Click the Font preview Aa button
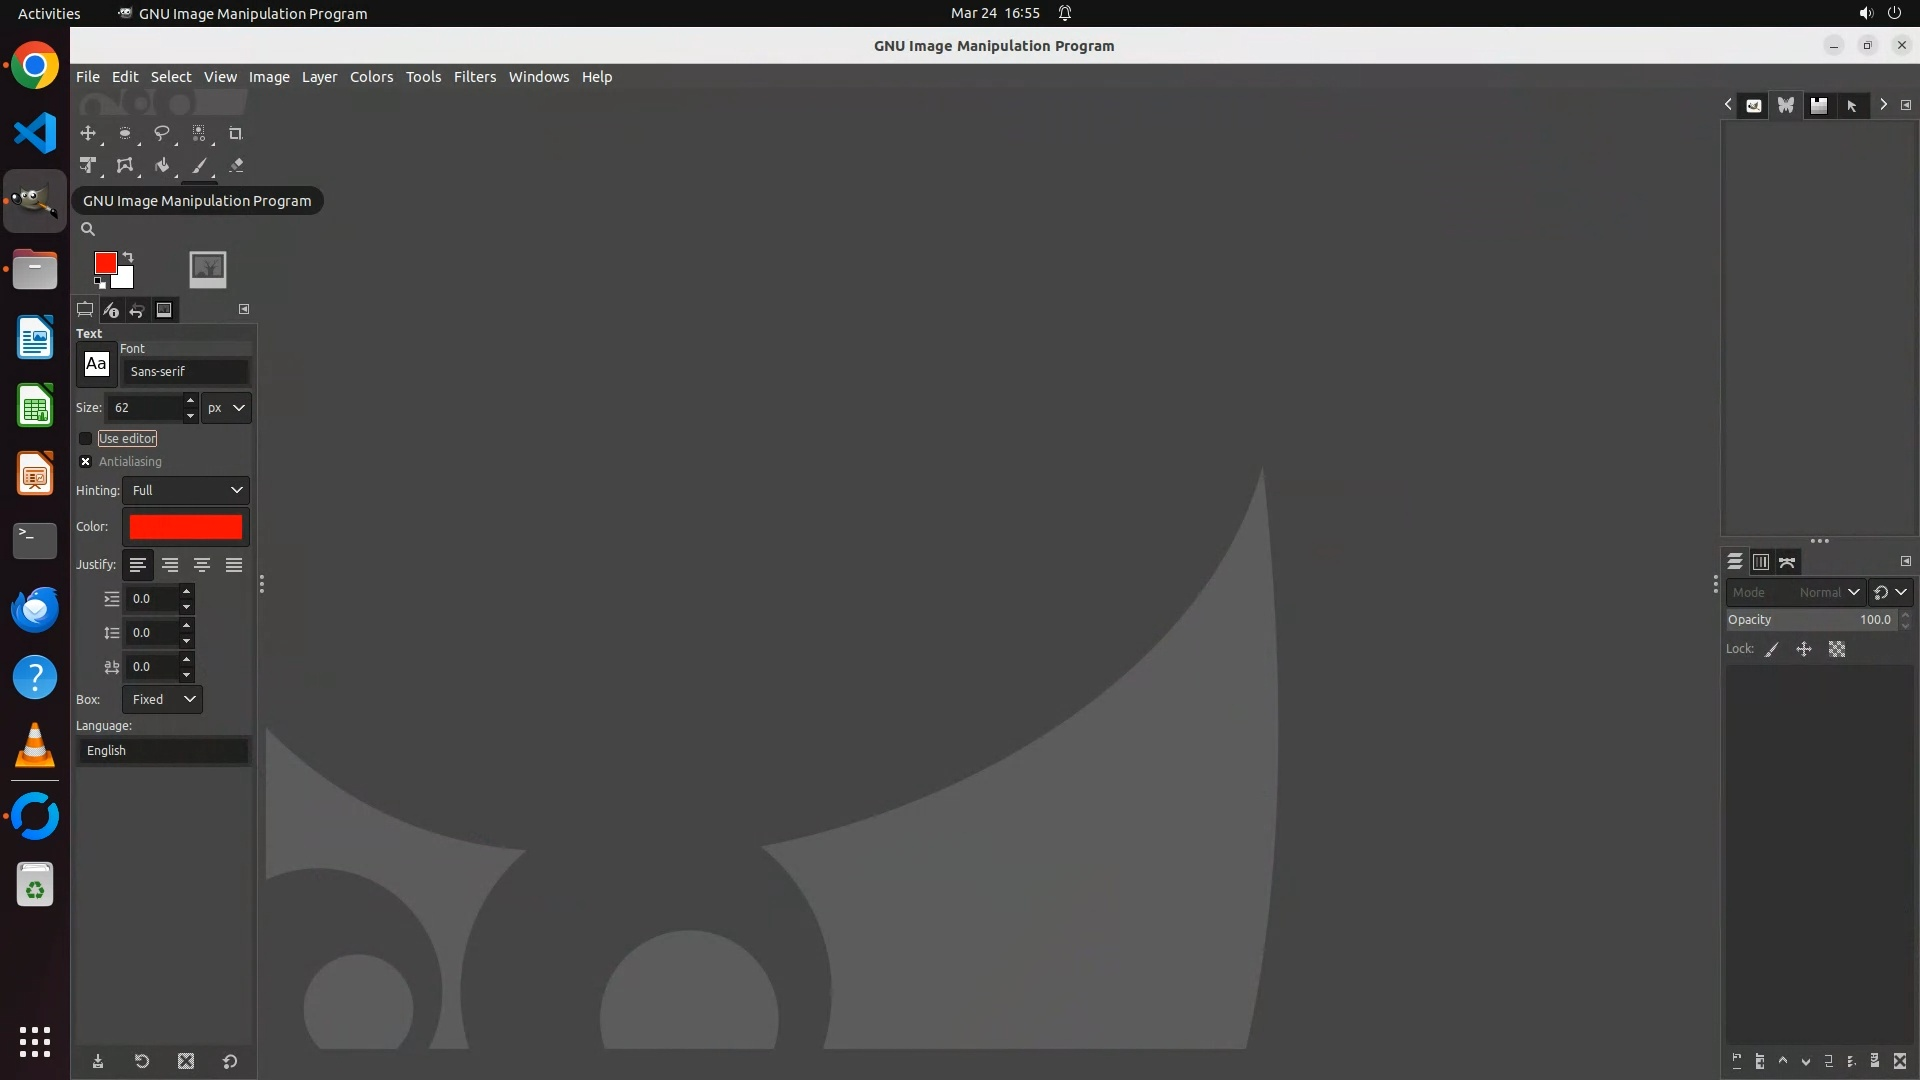 96,364
